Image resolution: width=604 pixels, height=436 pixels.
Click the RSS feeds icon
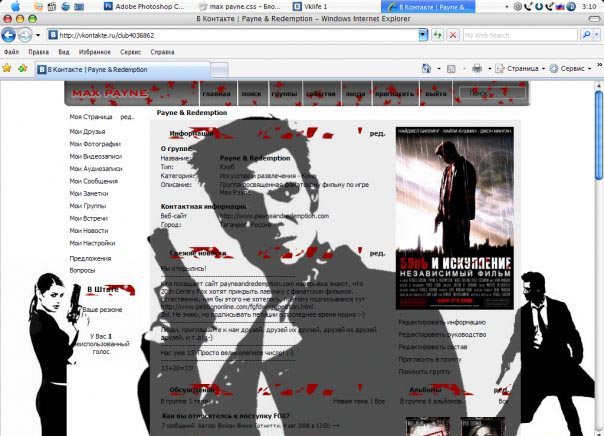tap(451, 69)
